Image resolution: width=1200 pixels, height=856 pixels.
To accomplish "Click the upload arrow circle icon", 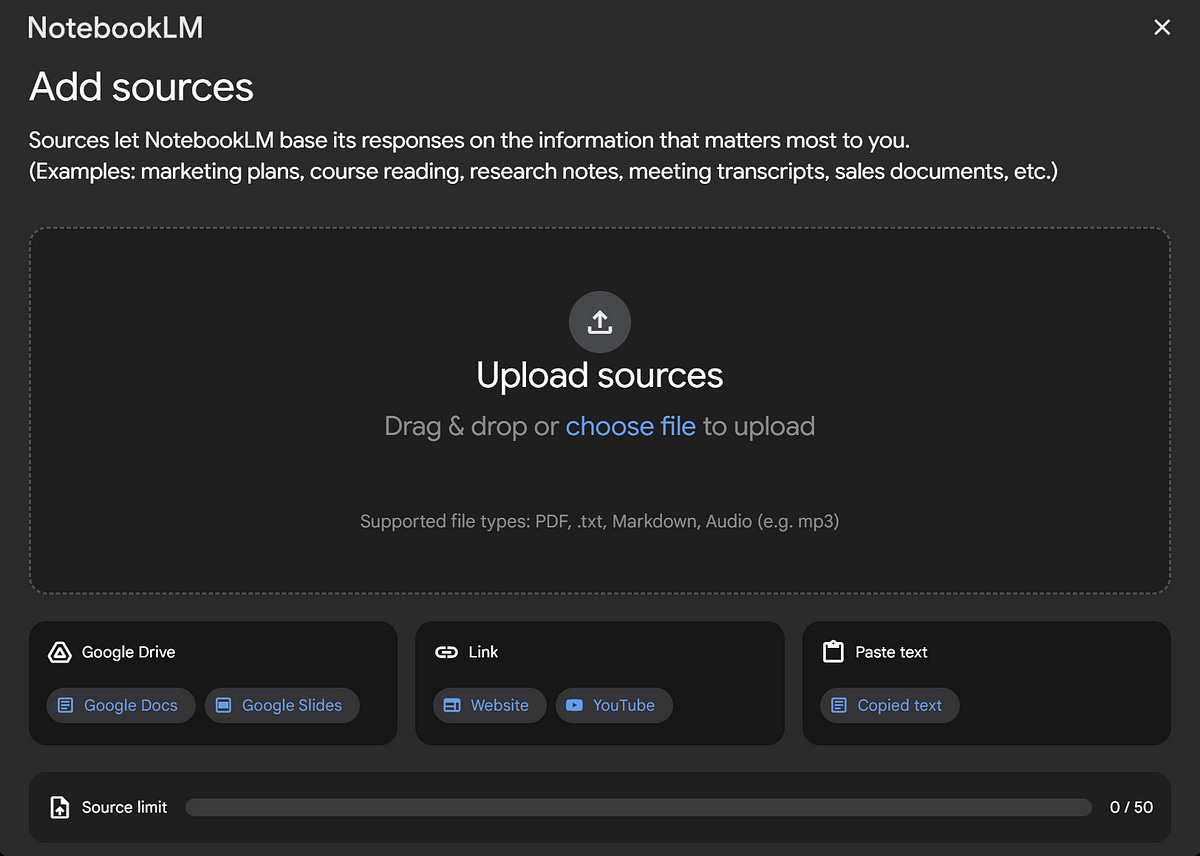I will click(x=599, y=322).
